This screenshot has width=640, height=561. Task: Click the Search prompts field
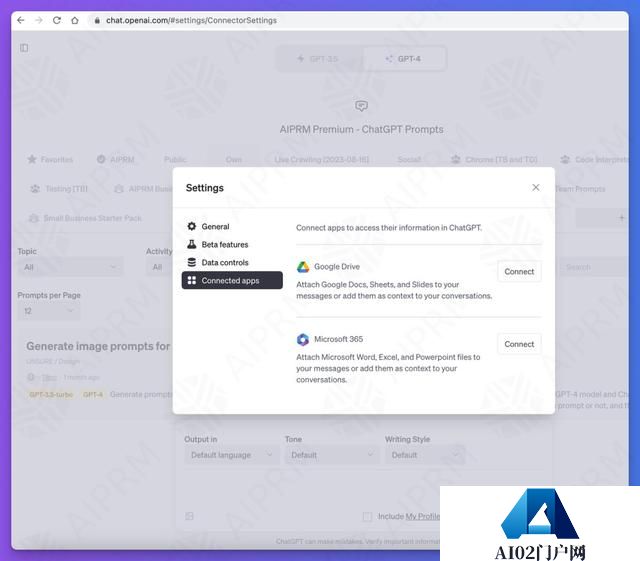(x=592, y=267)
